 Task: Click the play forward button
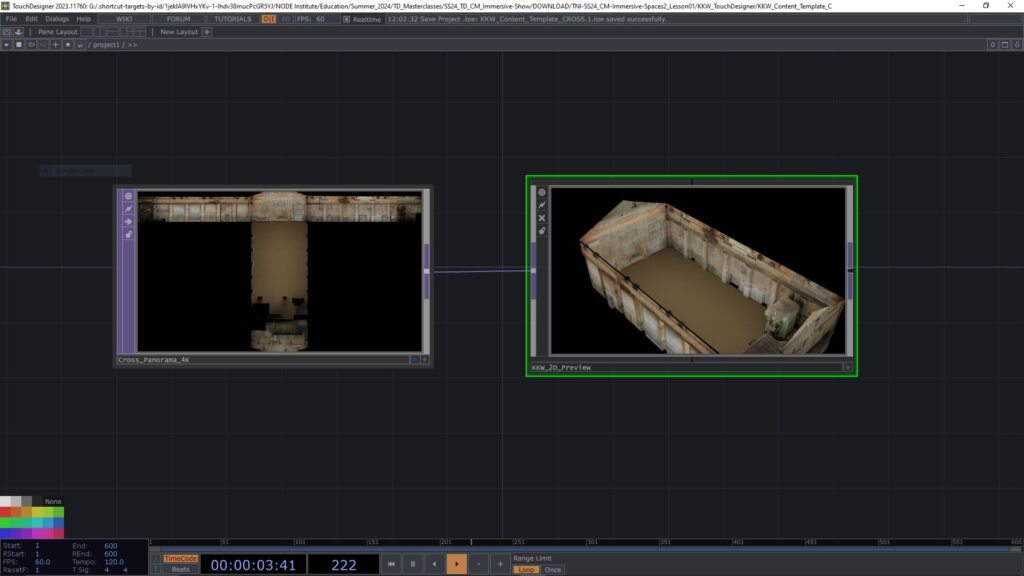click(x=456, y=564)
